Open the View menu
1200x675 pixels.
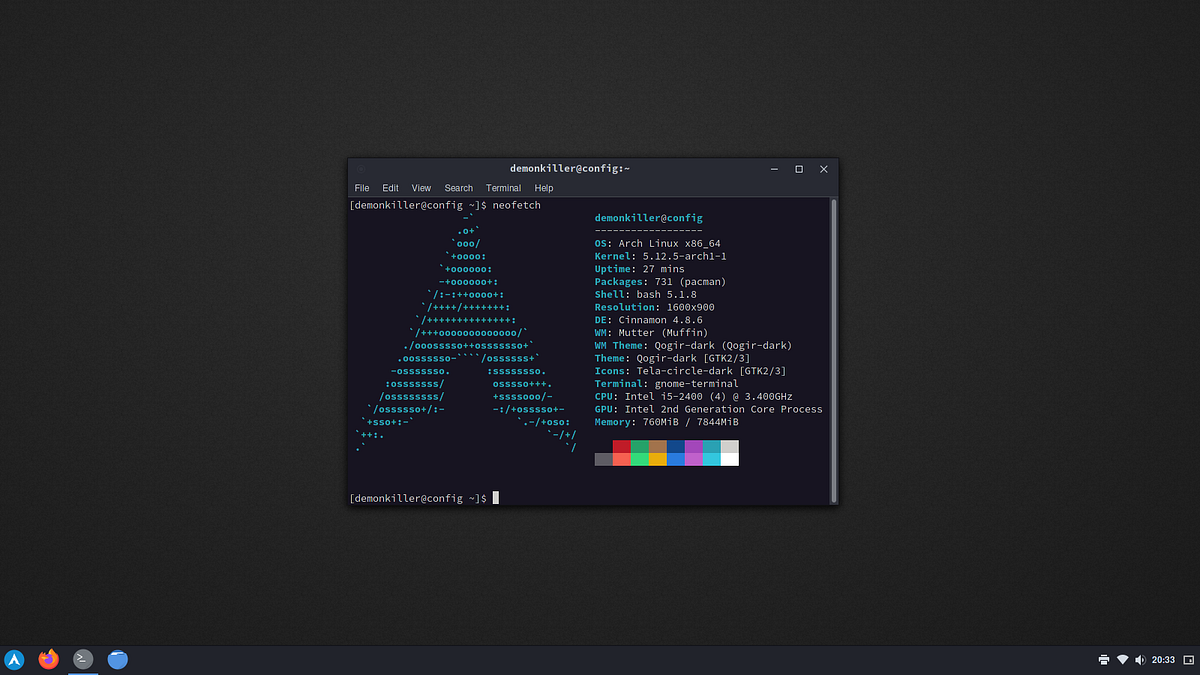pos(421,187)
